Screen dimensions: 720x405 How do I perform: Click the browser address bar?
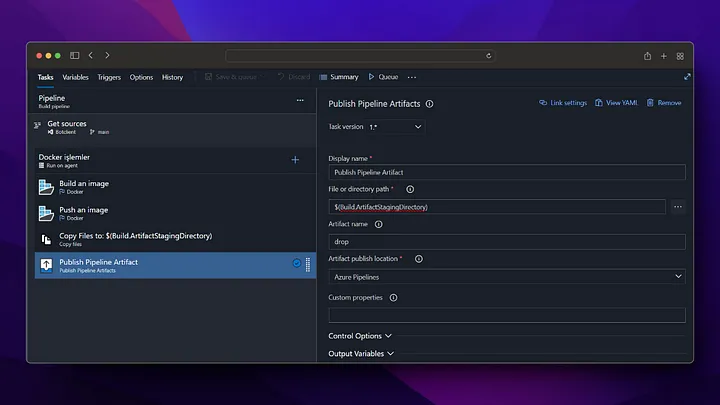(360, 56)
